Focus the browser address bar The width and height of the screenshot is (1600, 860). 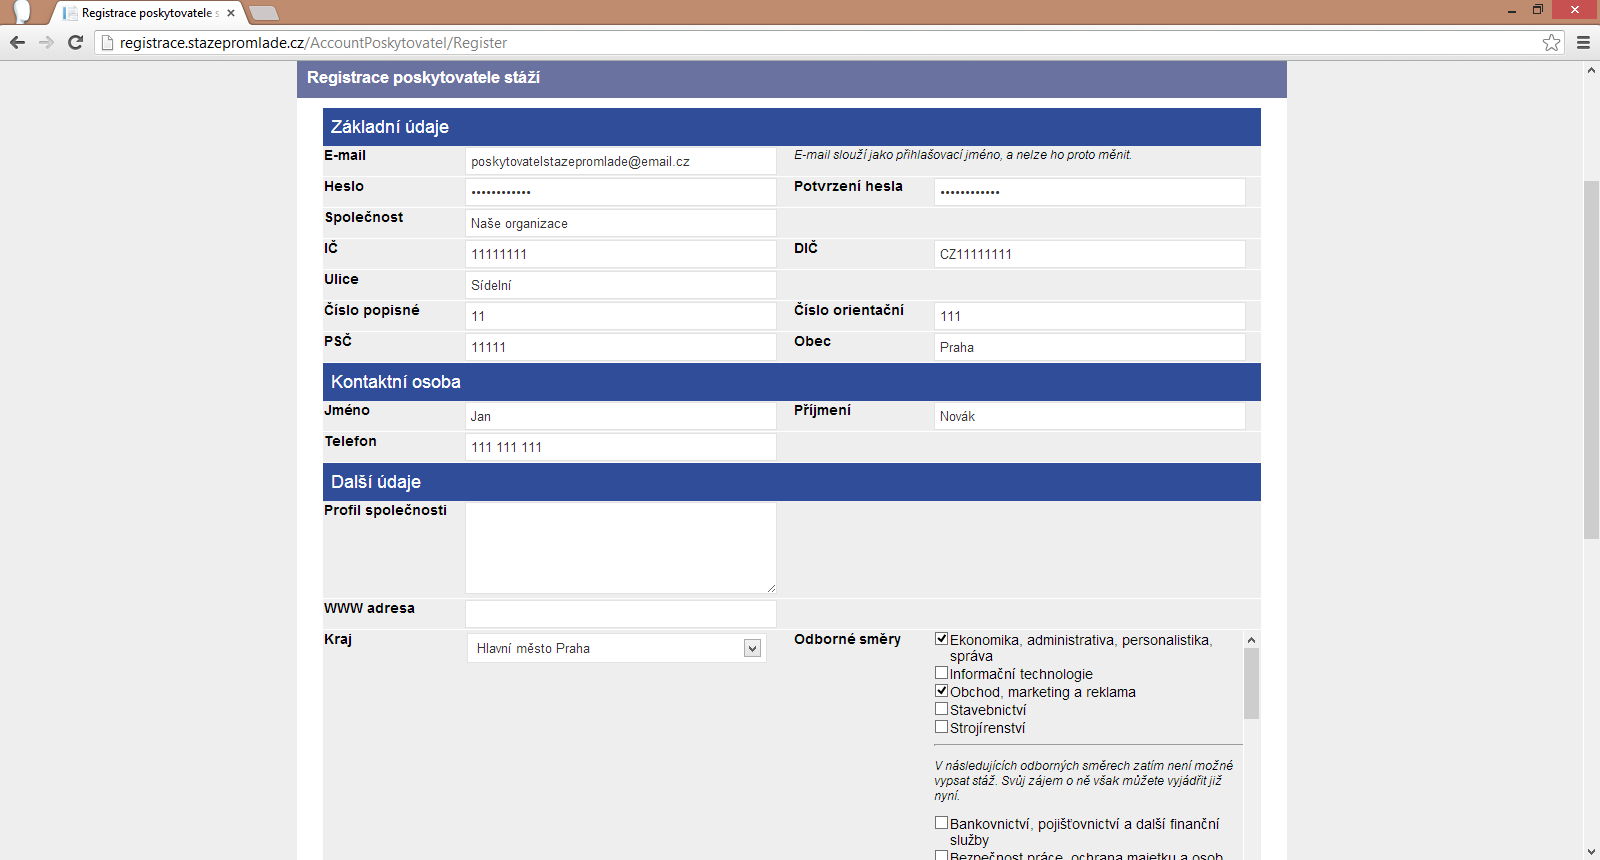point(828,42)
